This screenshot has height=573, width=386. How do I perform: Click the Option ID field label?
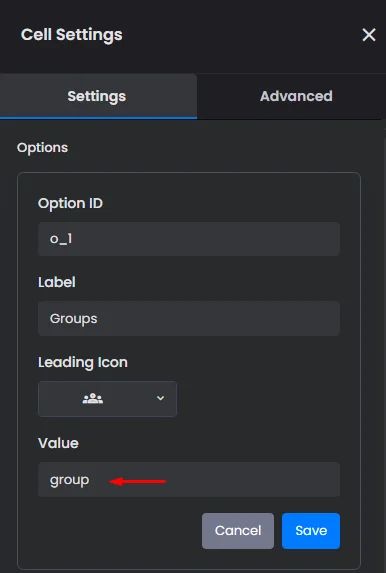71,203
